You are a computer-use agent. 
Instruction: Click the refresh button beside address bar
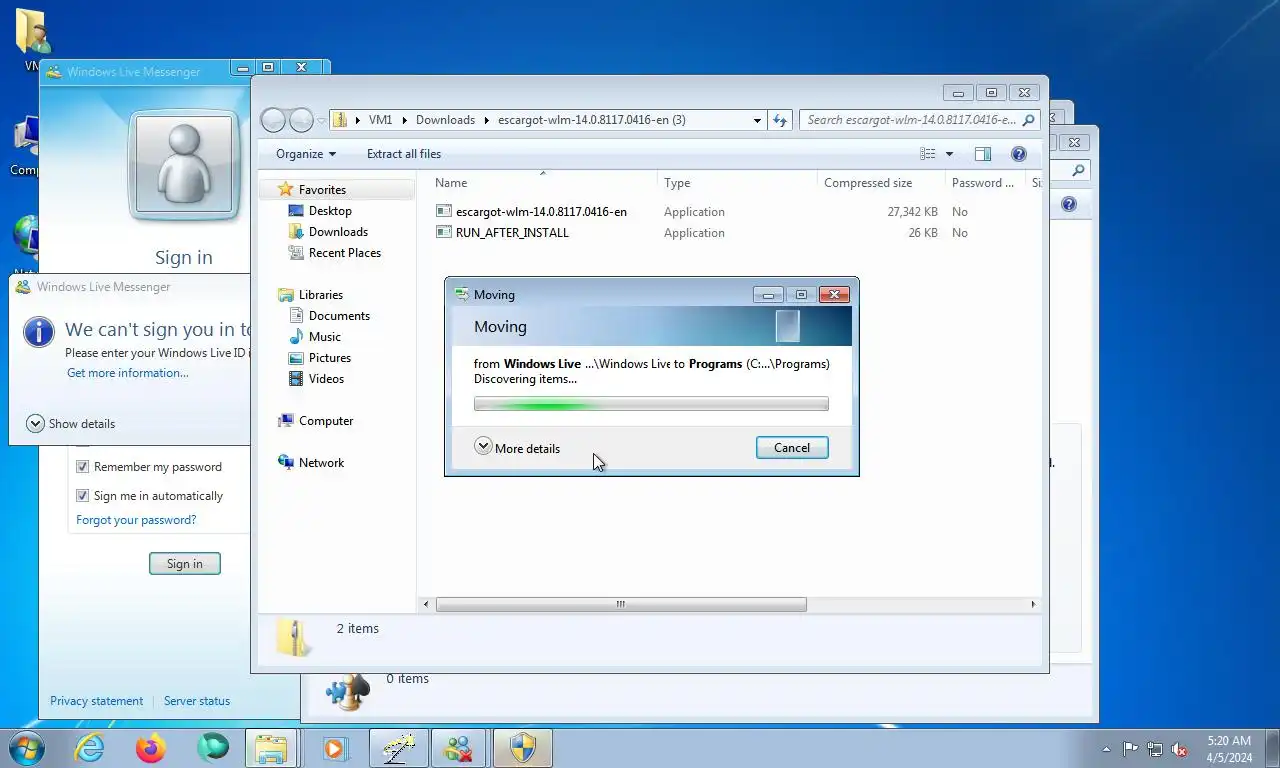780,120
